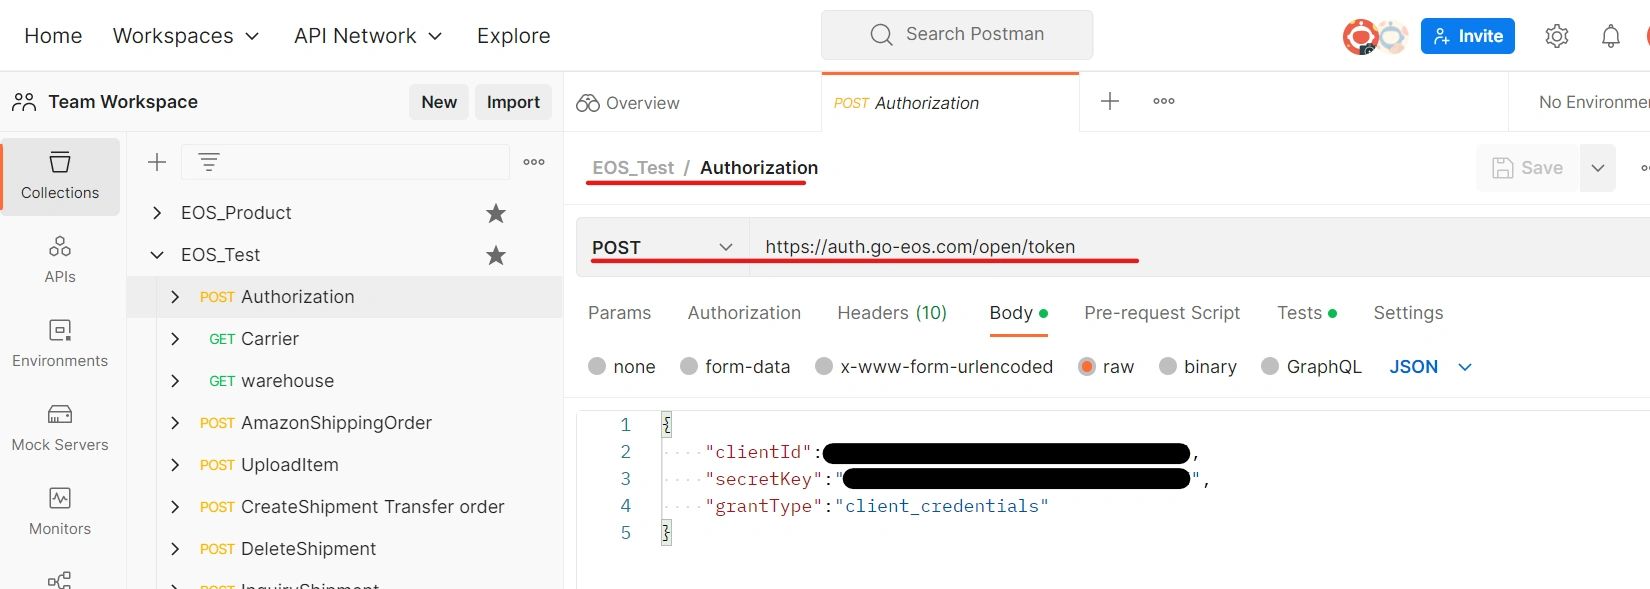Image resolution: width=1650 pixels, height=589 pixels.
Task: Switch to the Tests tab
Action: tap(1306, 313)
